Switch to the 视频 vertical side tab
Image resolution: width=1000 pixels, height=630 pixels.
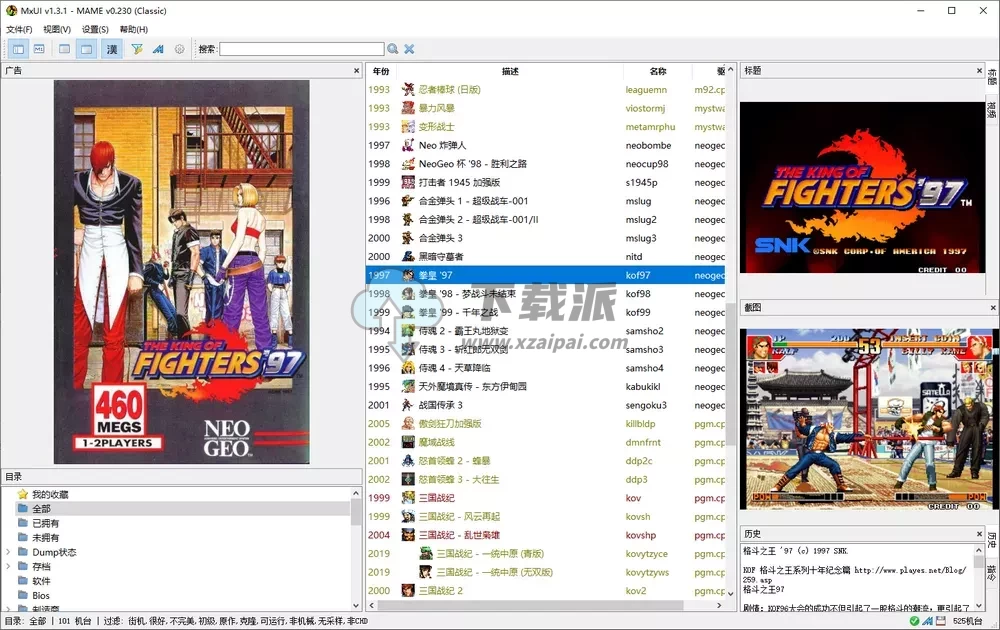[x=992, y=108]
